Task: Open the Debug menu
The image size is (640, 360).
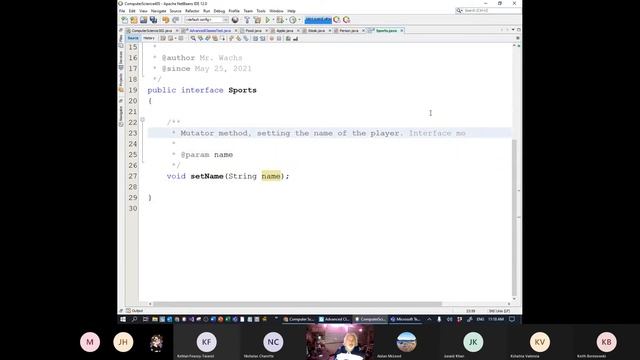Action: (x=219, y=11)
